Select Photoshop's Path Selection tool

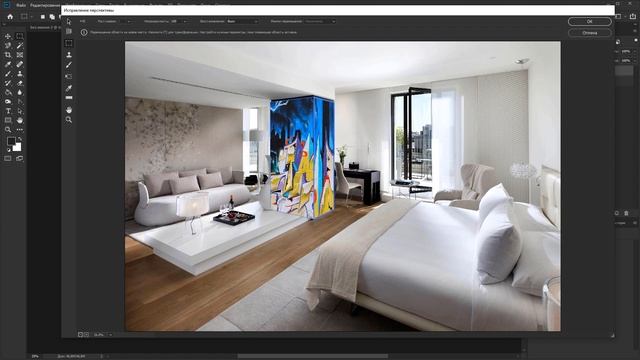(20, 111)
